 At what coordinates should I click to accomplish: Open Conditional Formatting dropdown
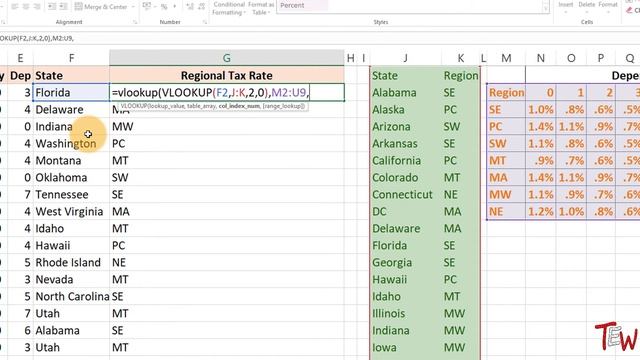(229, 8)
